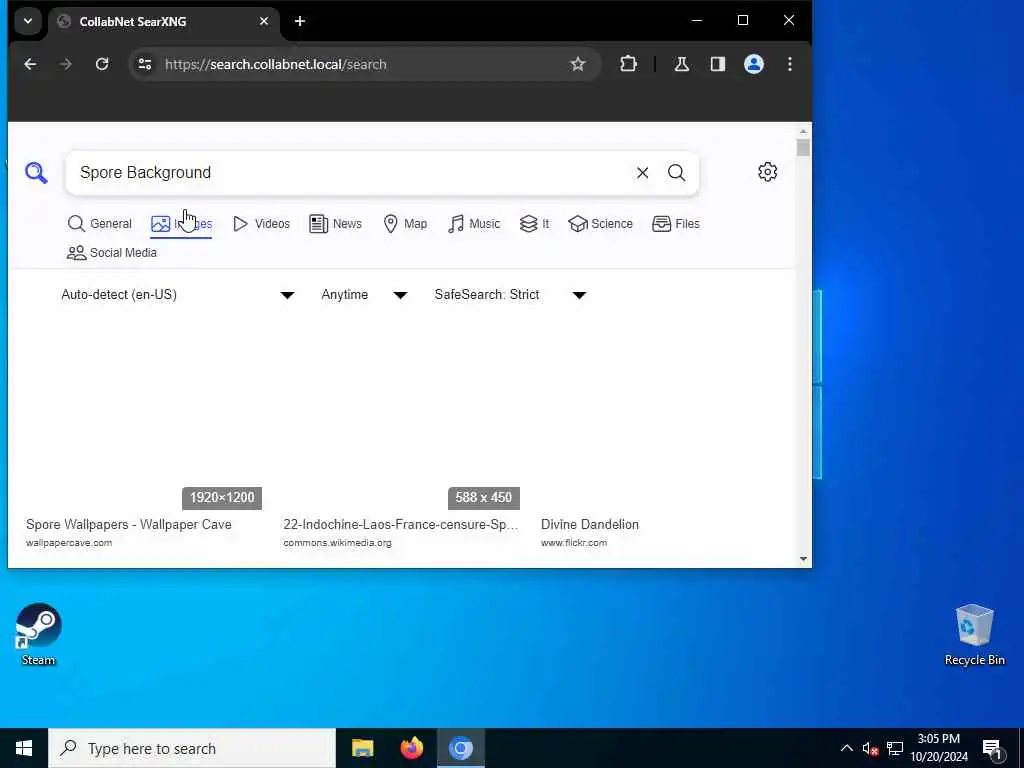
Task: Expand the SafeSearch: Strict dropdown
Action: tap(510, 295)
